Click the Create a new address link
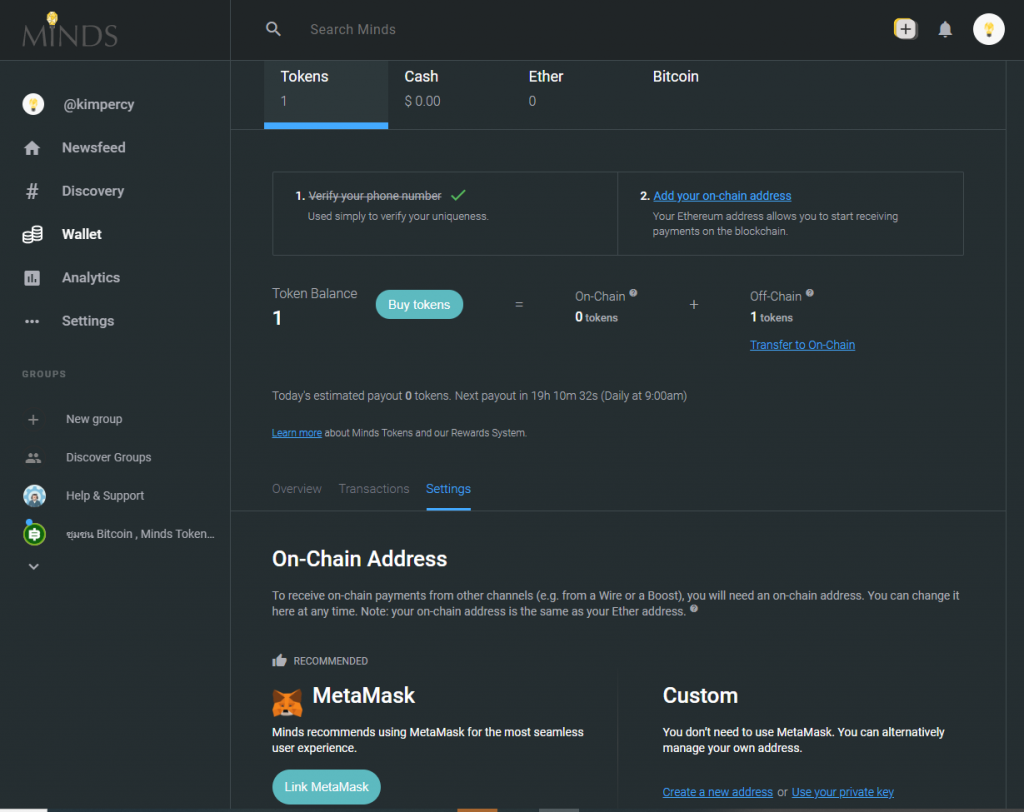 (x=718, y=792)
